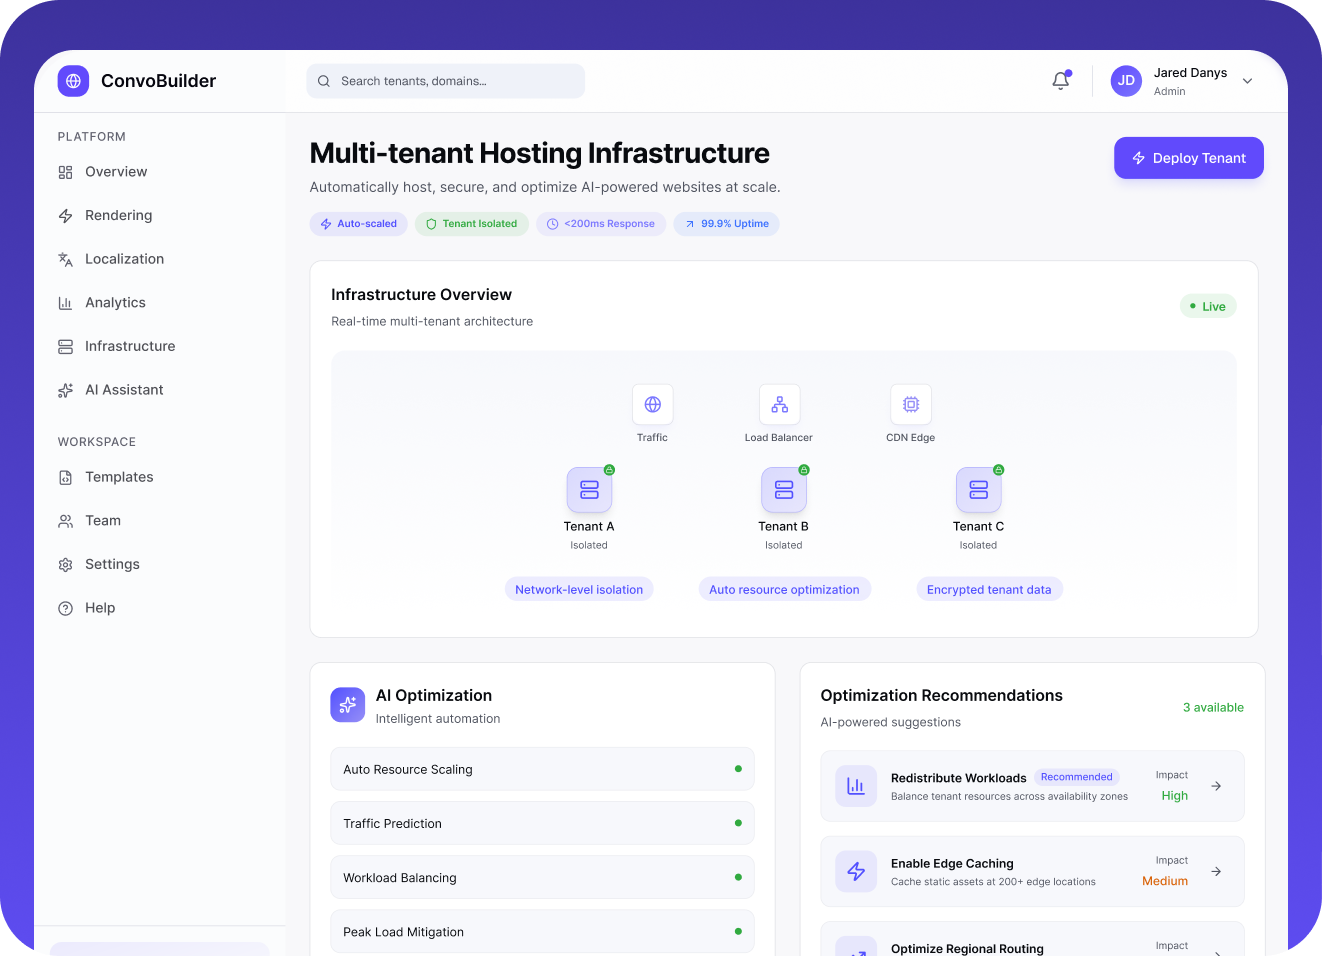Click the 3 available link

click(x=1213, y=707)
